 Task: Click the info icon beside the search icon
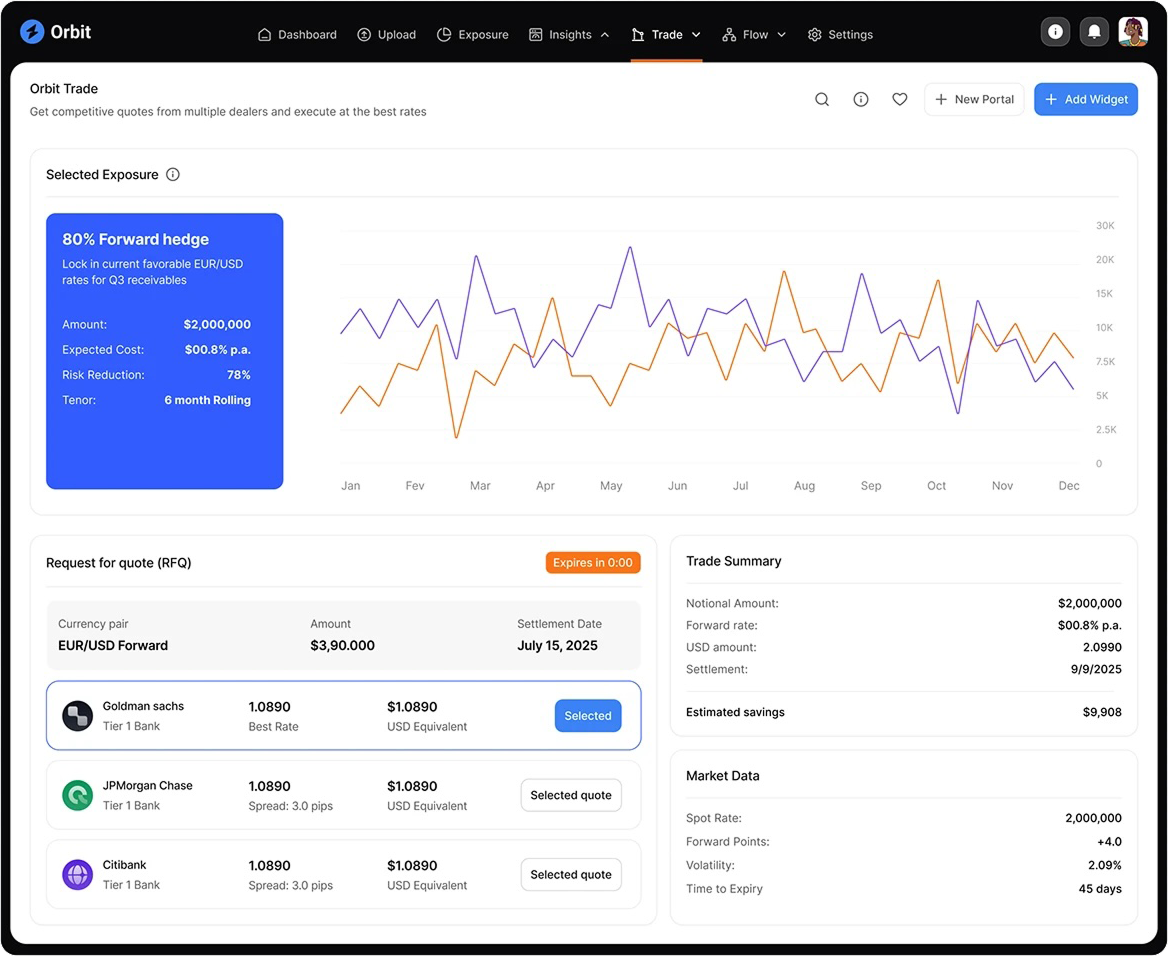click(861, 100)
